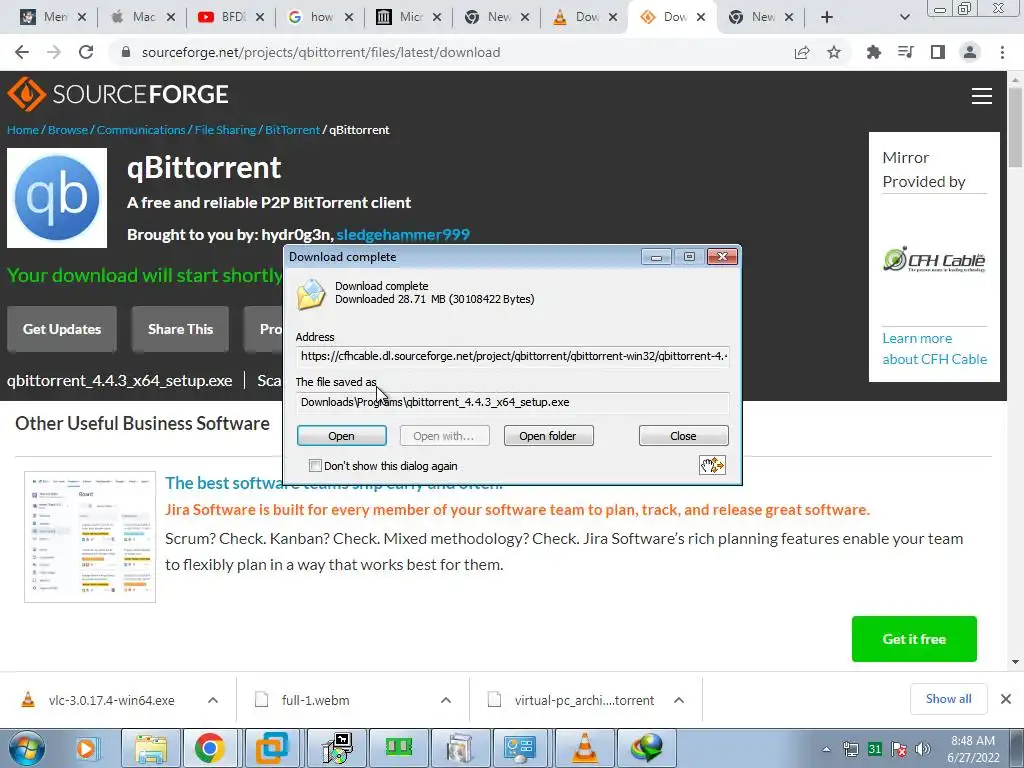Toggle the browser side panel icon
Viewport: 1024px width, 768px height.
click(938, 52)
